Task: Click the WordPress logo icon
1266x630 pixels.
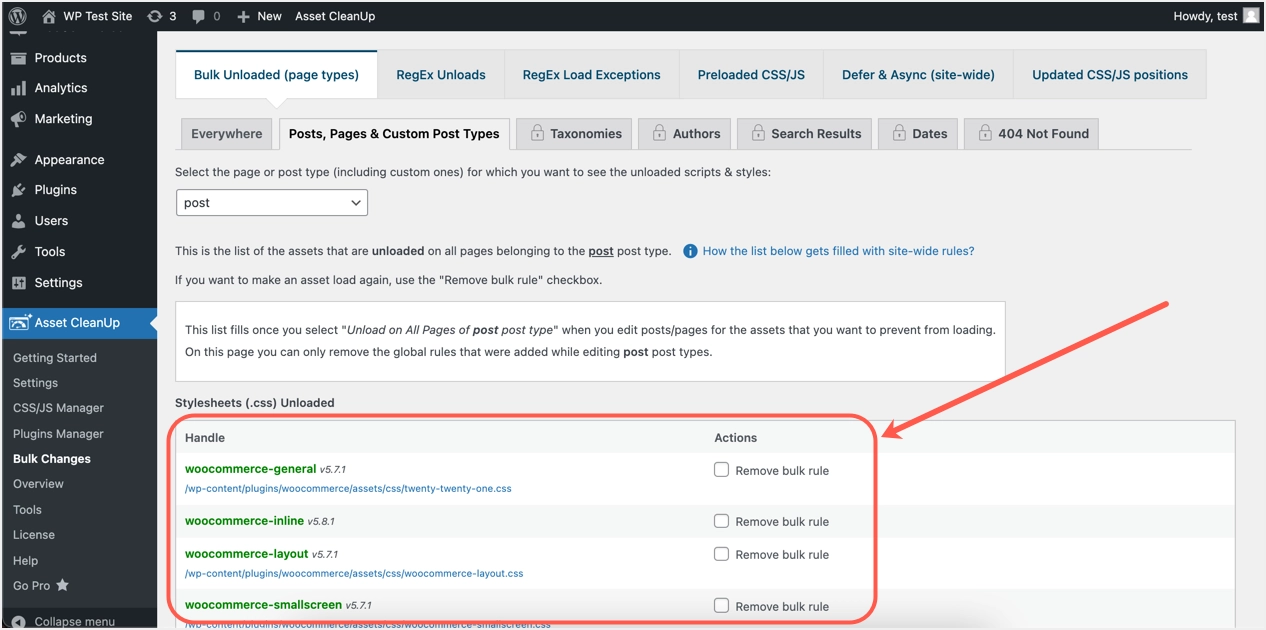Action: (x=18, y=16)
